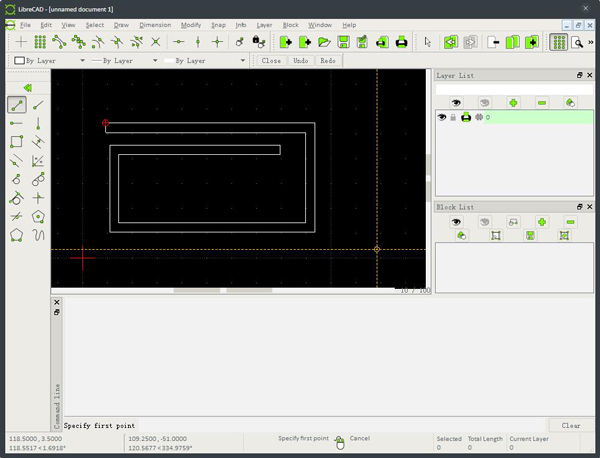Toggle visibility of layer 0
Viewport: 600px width, 458px height.
click(x=442, y=117)
